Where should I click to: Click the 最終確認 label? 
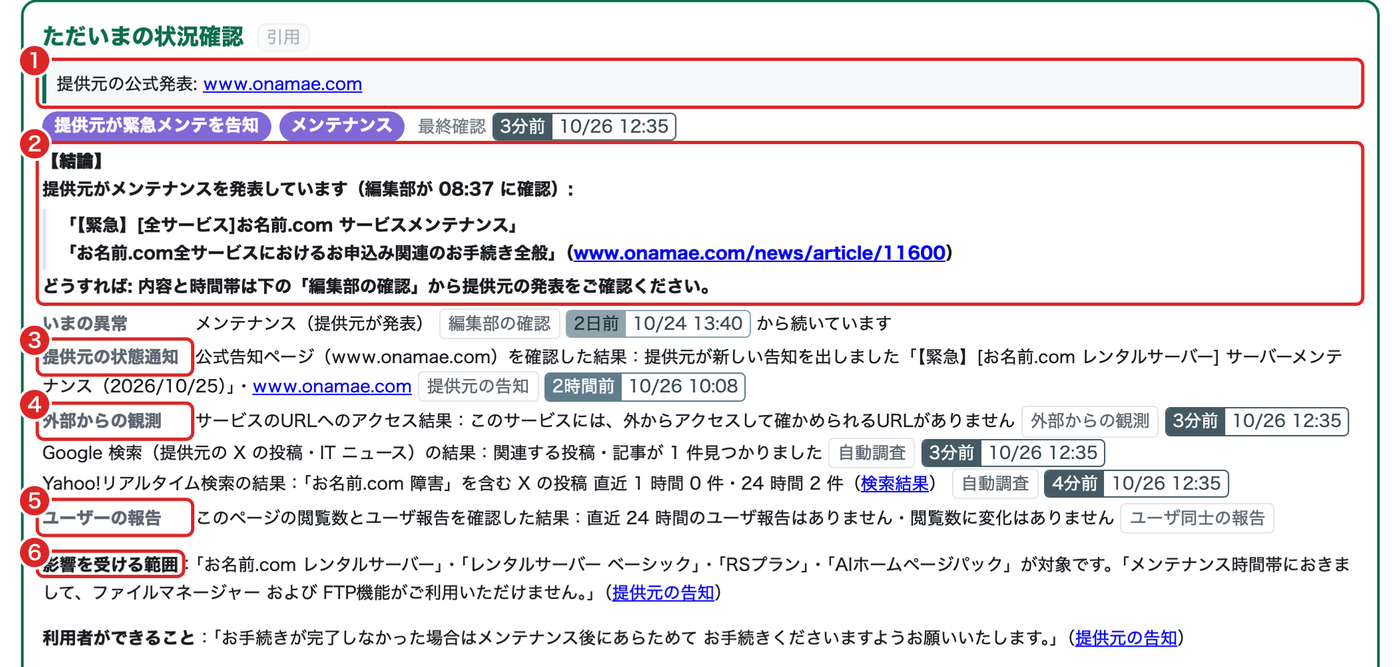(452, 127)
